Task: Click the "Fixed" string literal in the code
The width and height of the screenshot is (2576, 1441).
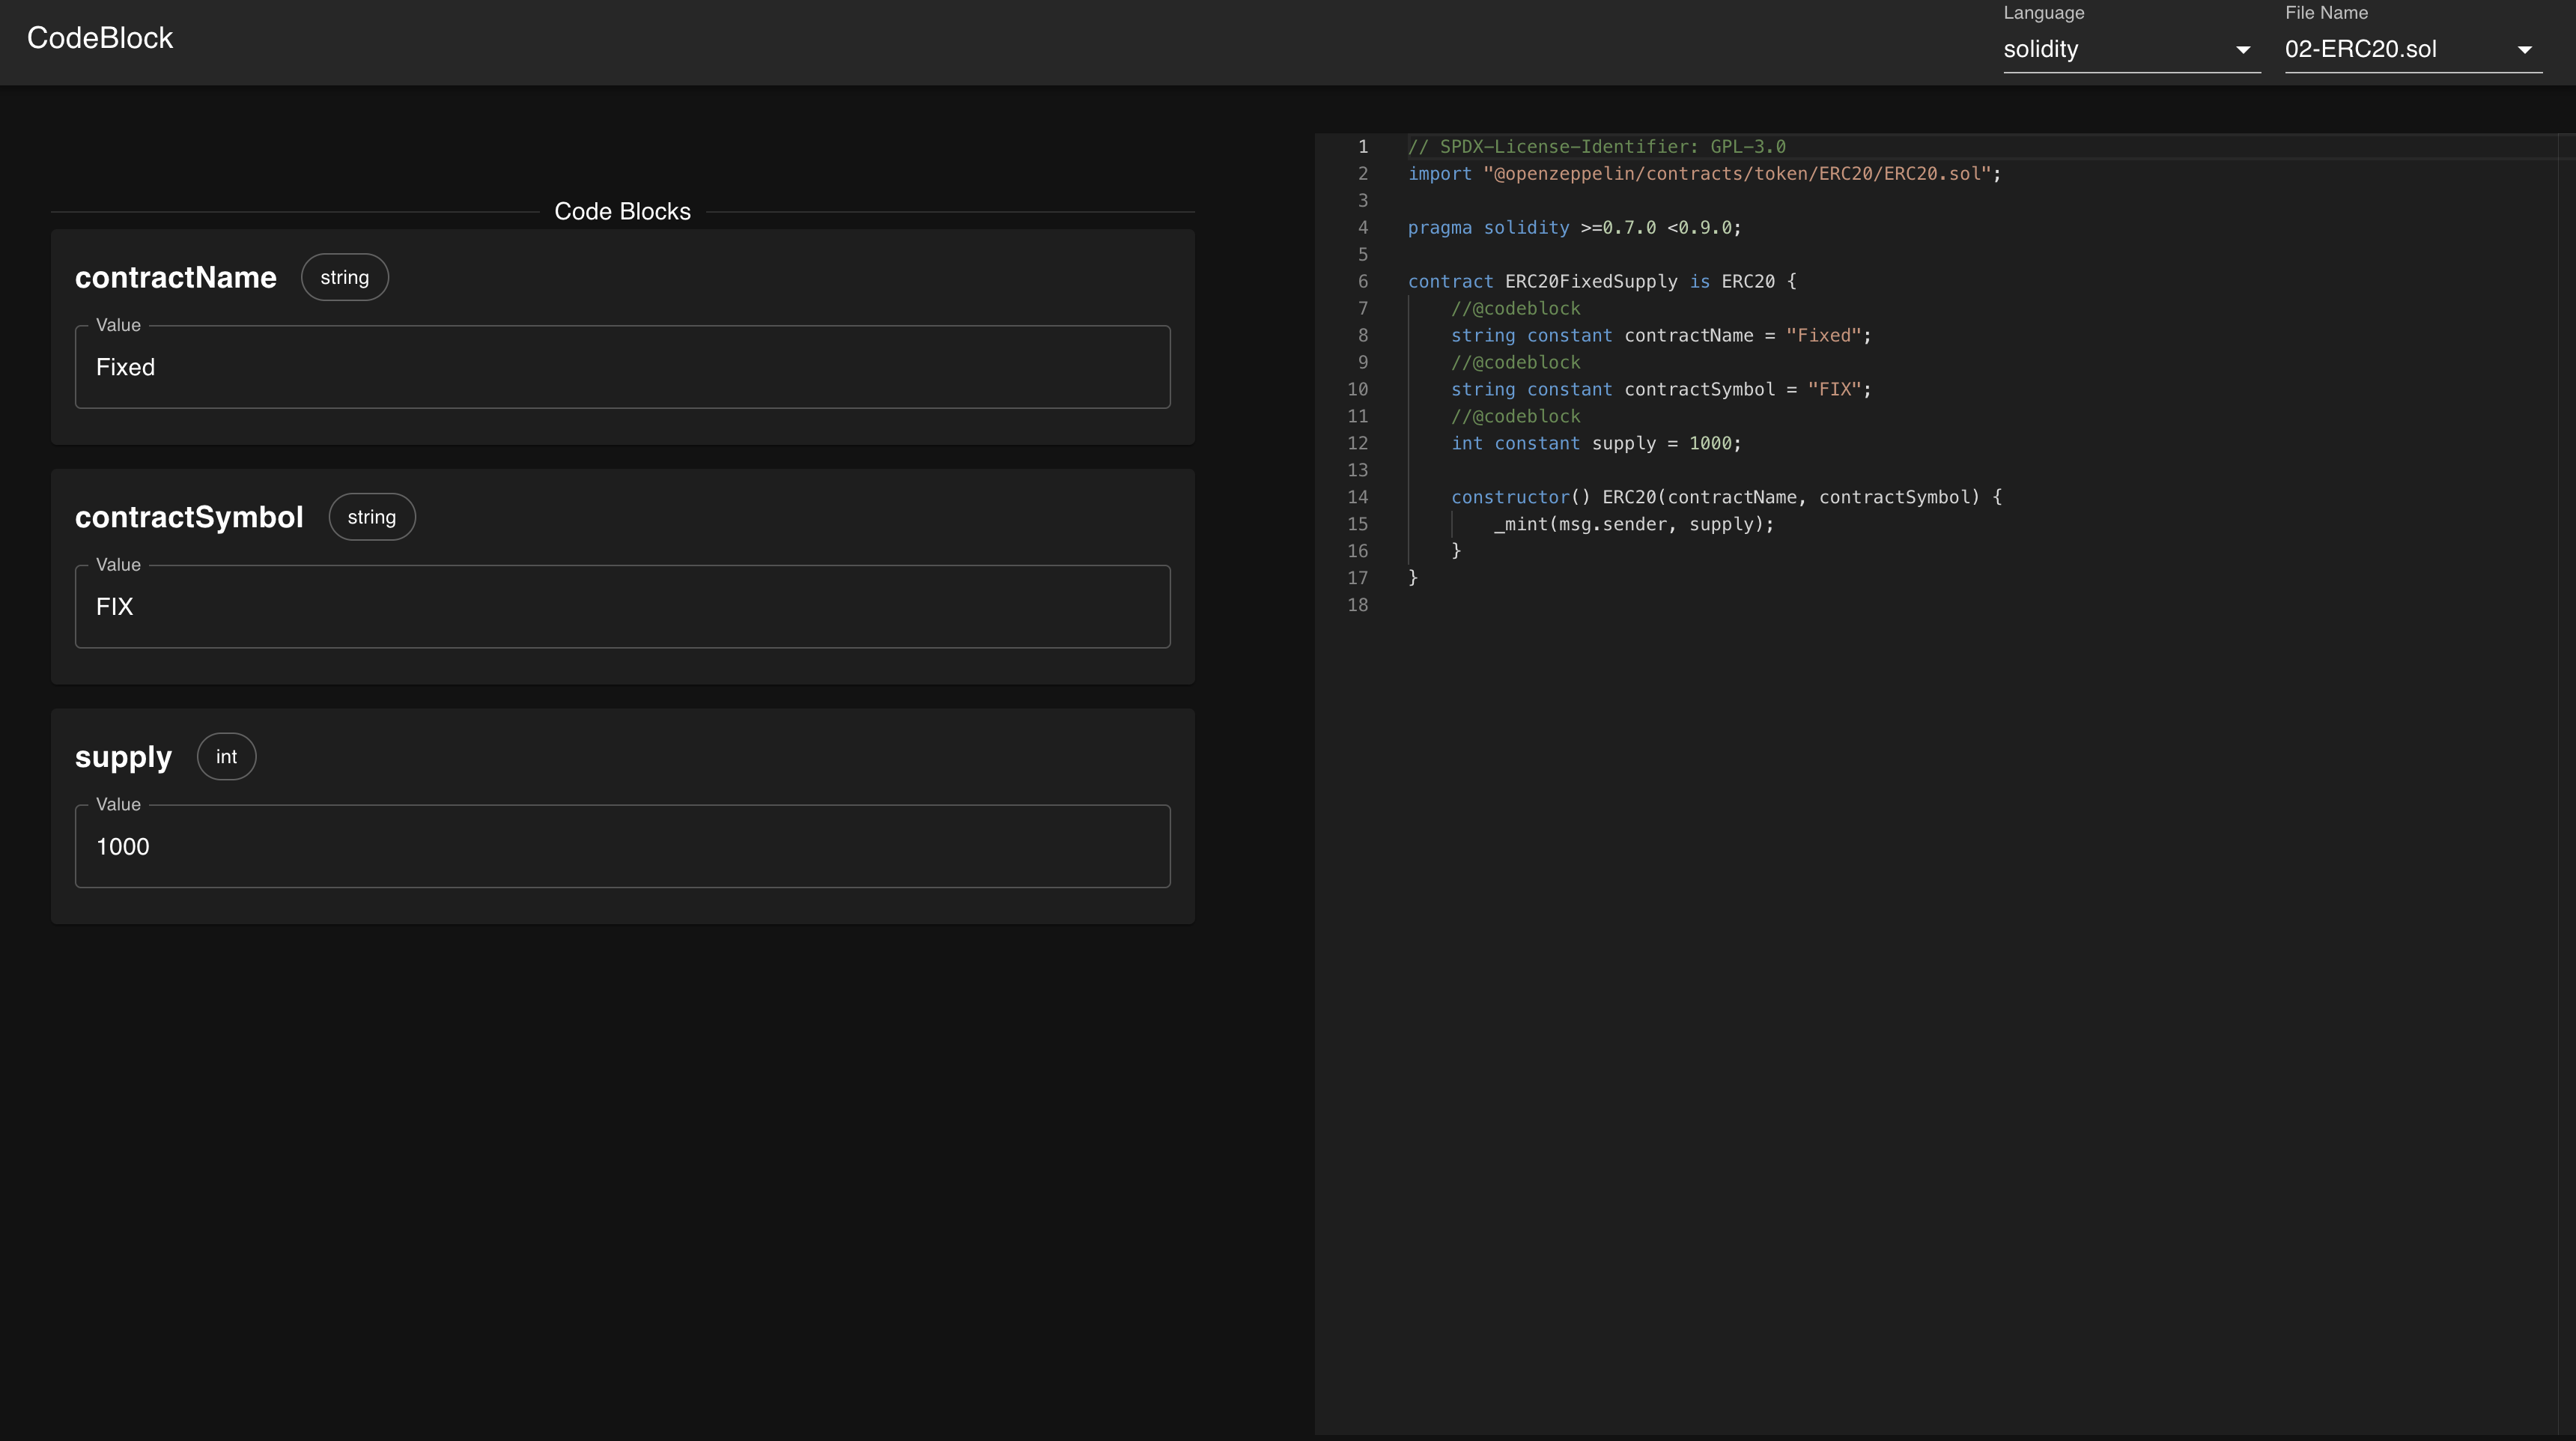Action: click(1823, 336)
